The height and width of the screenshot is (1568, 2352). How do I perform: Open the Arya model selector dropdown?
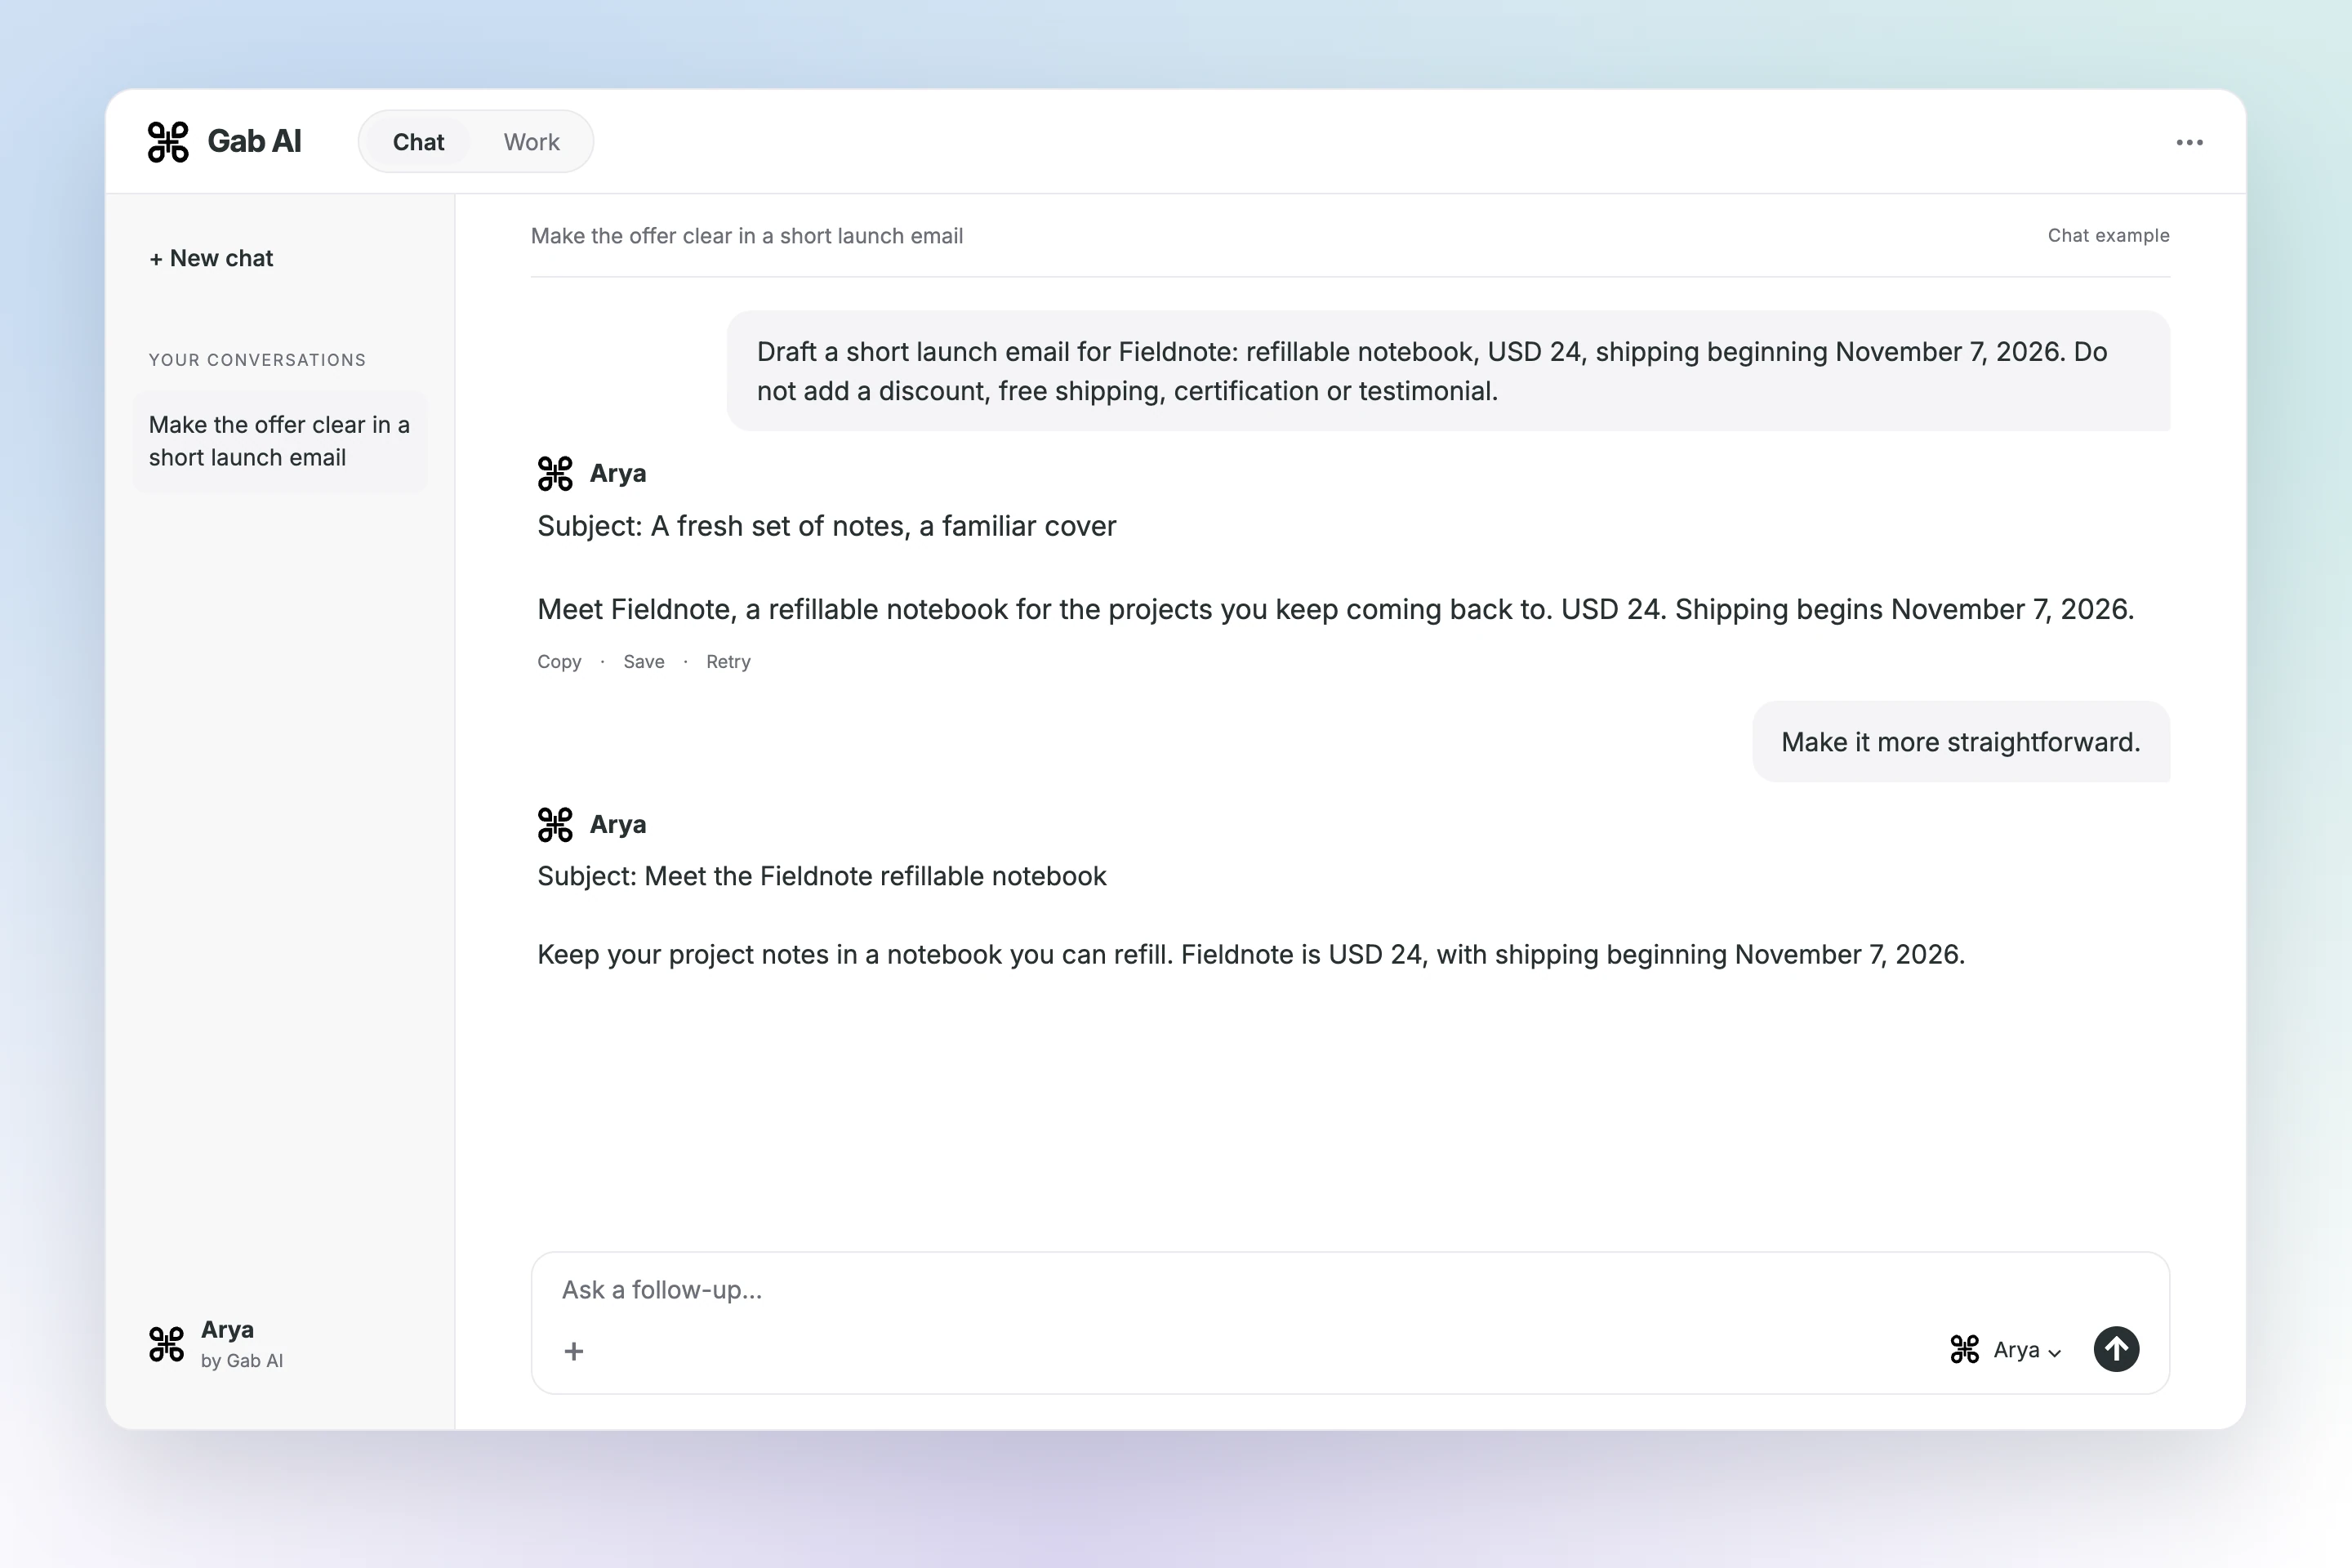click(2005, 1350)
